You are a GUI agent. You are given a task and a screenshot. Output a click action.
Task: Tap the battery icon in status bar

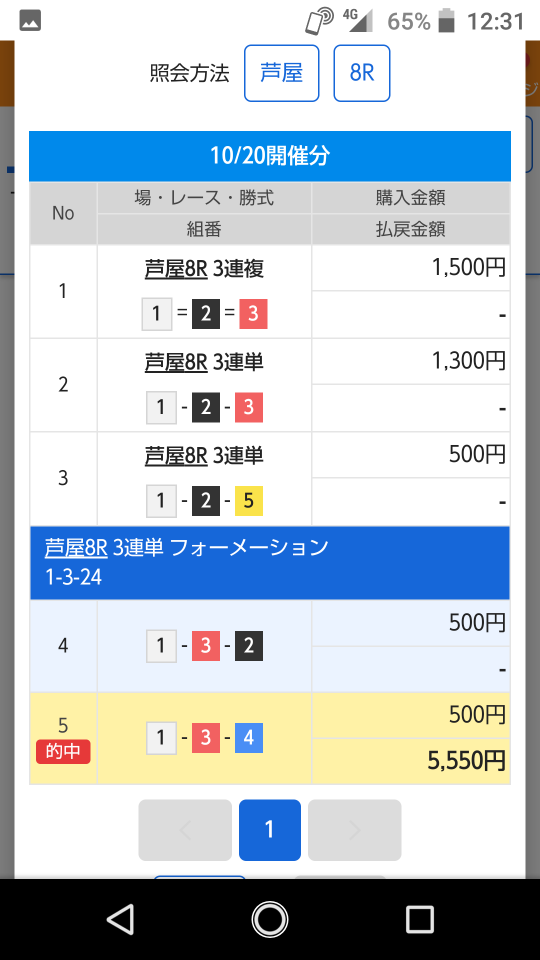[x=447, y=21]
